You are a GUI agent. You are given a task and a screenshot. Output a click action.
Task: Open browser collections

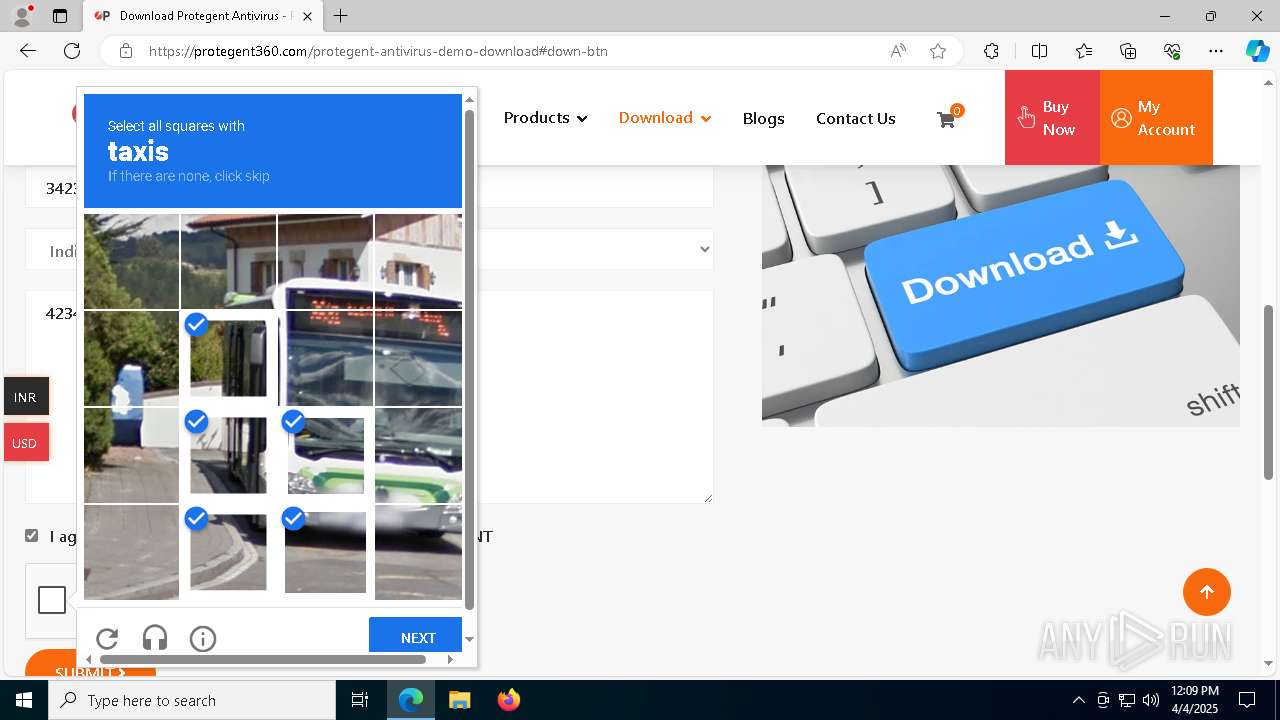click(x=1128, y=51)
